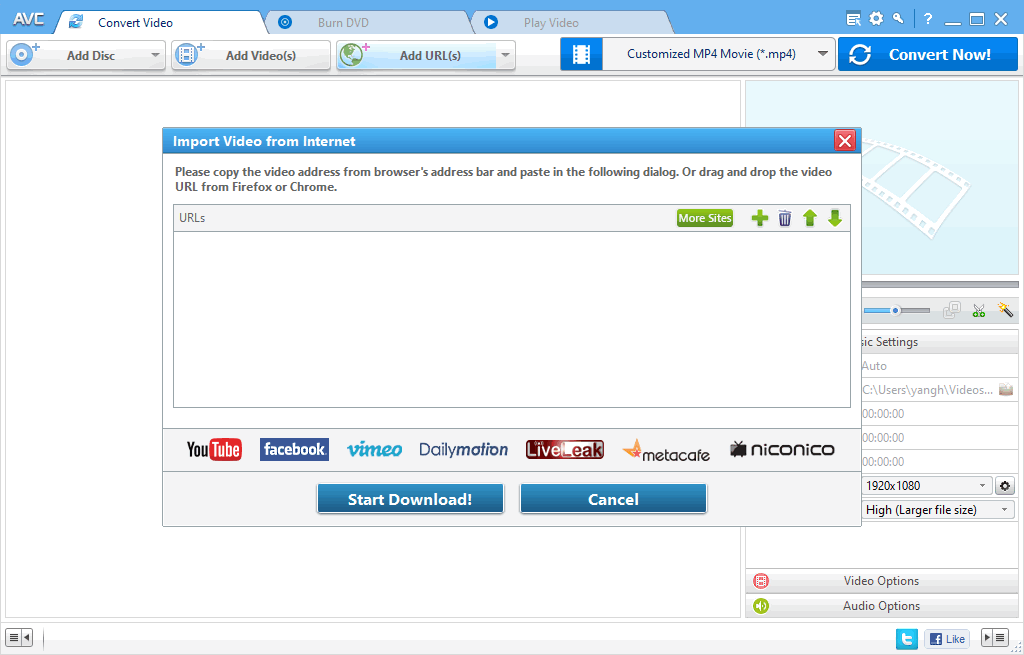This screenshot has height=655, width=1024.
Task: Close the Import Video from Internet dialog
Action: (845, 141)
